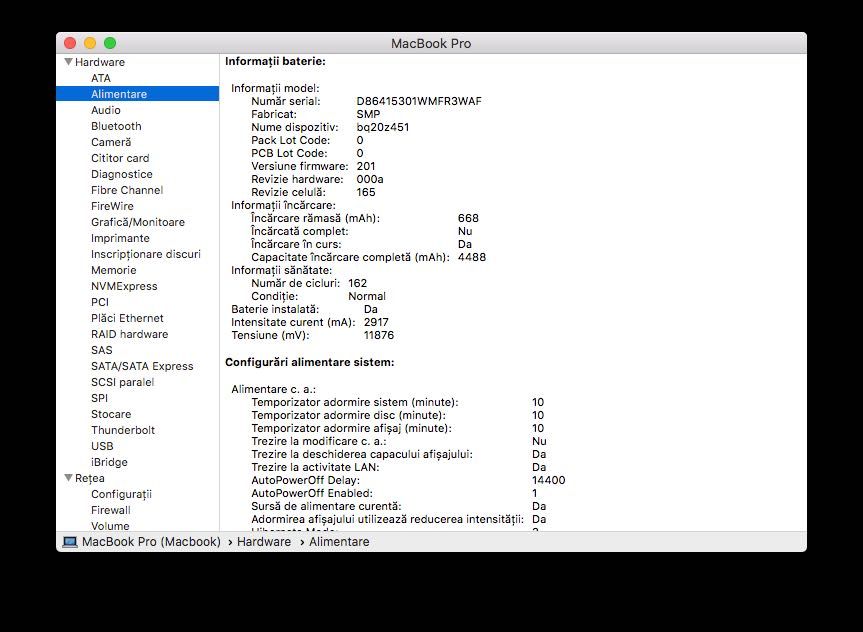Image resolution: width=863 pixels, height=632 pixels.
Task: Select Memorie in the sidebar
Action: pos(113,270)
